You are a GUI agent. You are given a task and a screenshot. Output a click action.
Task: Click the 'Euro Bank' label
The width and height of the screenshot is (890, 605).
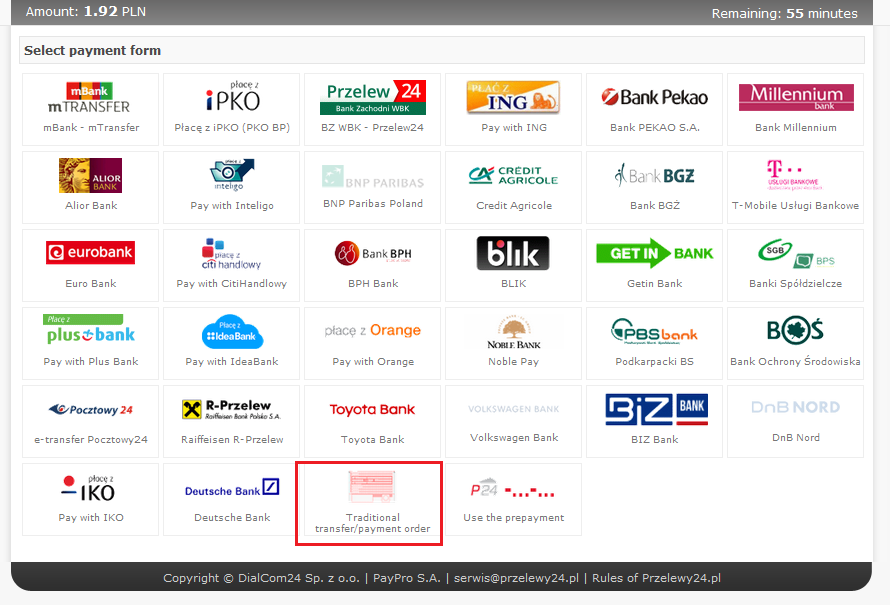(91, 284)
